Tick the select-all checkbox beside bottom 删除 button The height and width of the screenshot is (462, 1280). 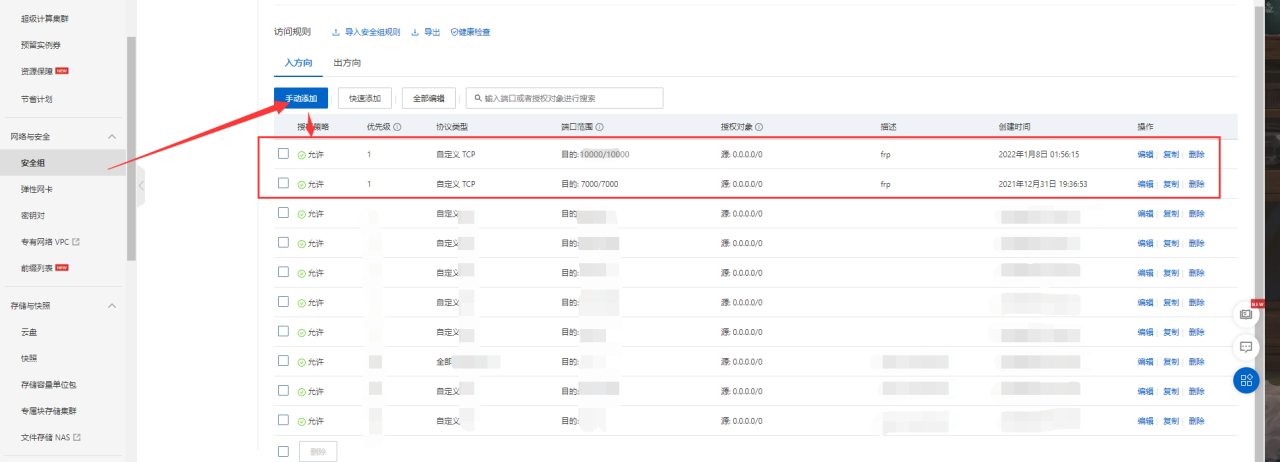pyautogui.click(x=284, y=451)
